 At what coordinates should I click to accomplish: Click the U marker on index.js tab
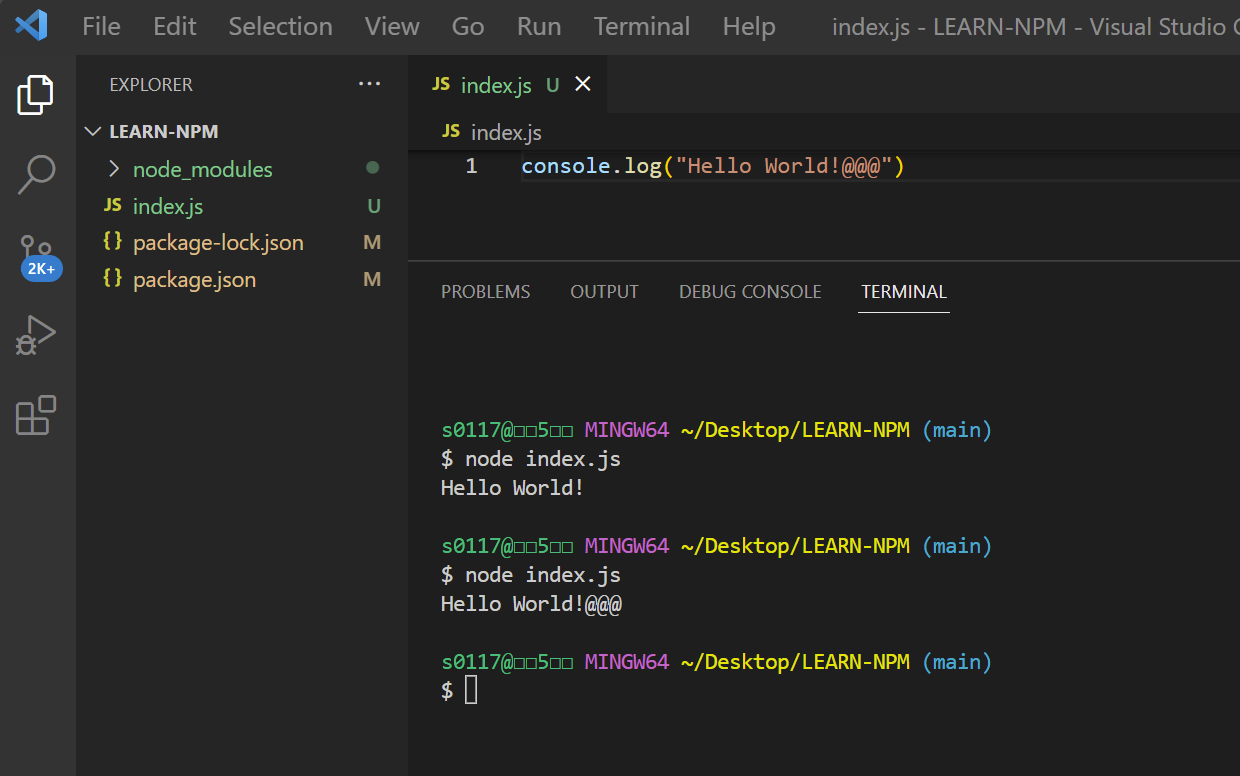click(x=552, y=85)
